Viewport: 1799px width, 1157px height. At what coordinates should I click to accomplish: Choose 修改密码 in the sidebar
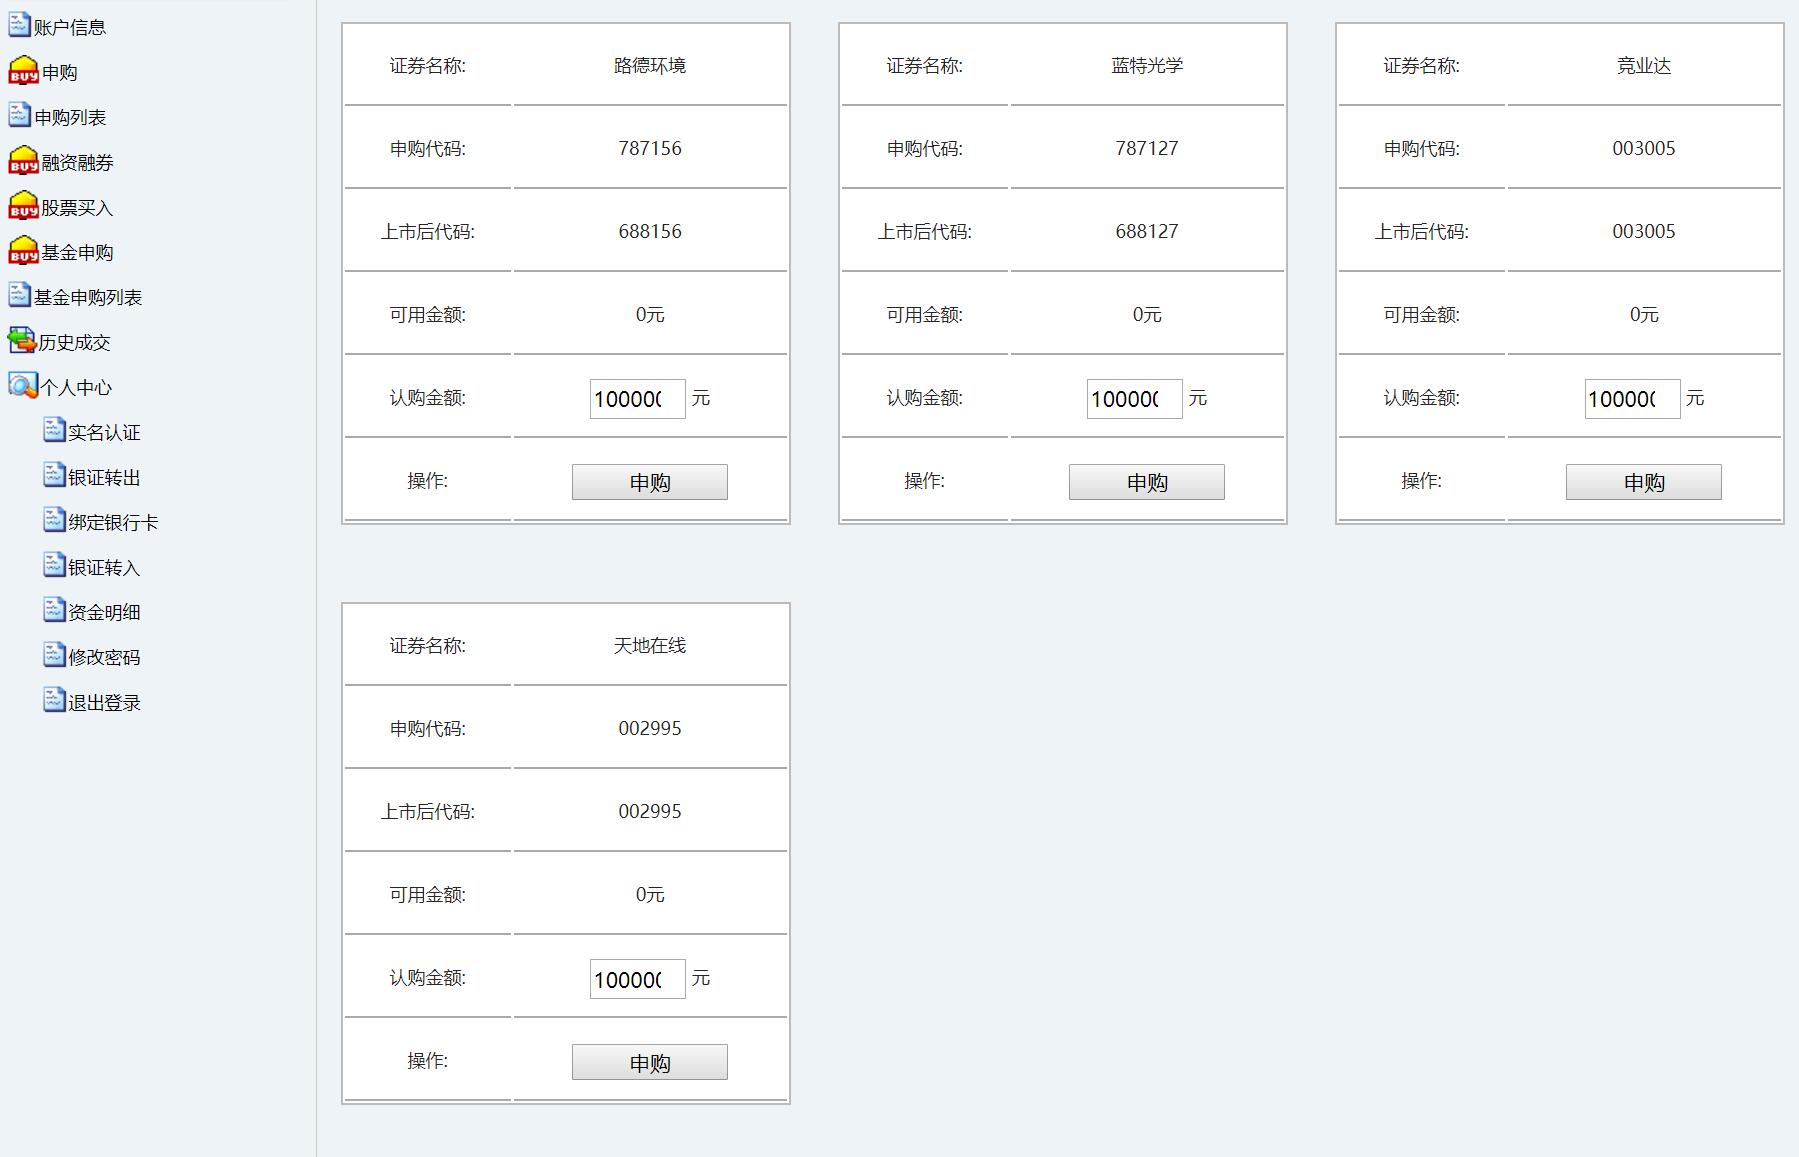pyautogui.click(x=104, y=658)
